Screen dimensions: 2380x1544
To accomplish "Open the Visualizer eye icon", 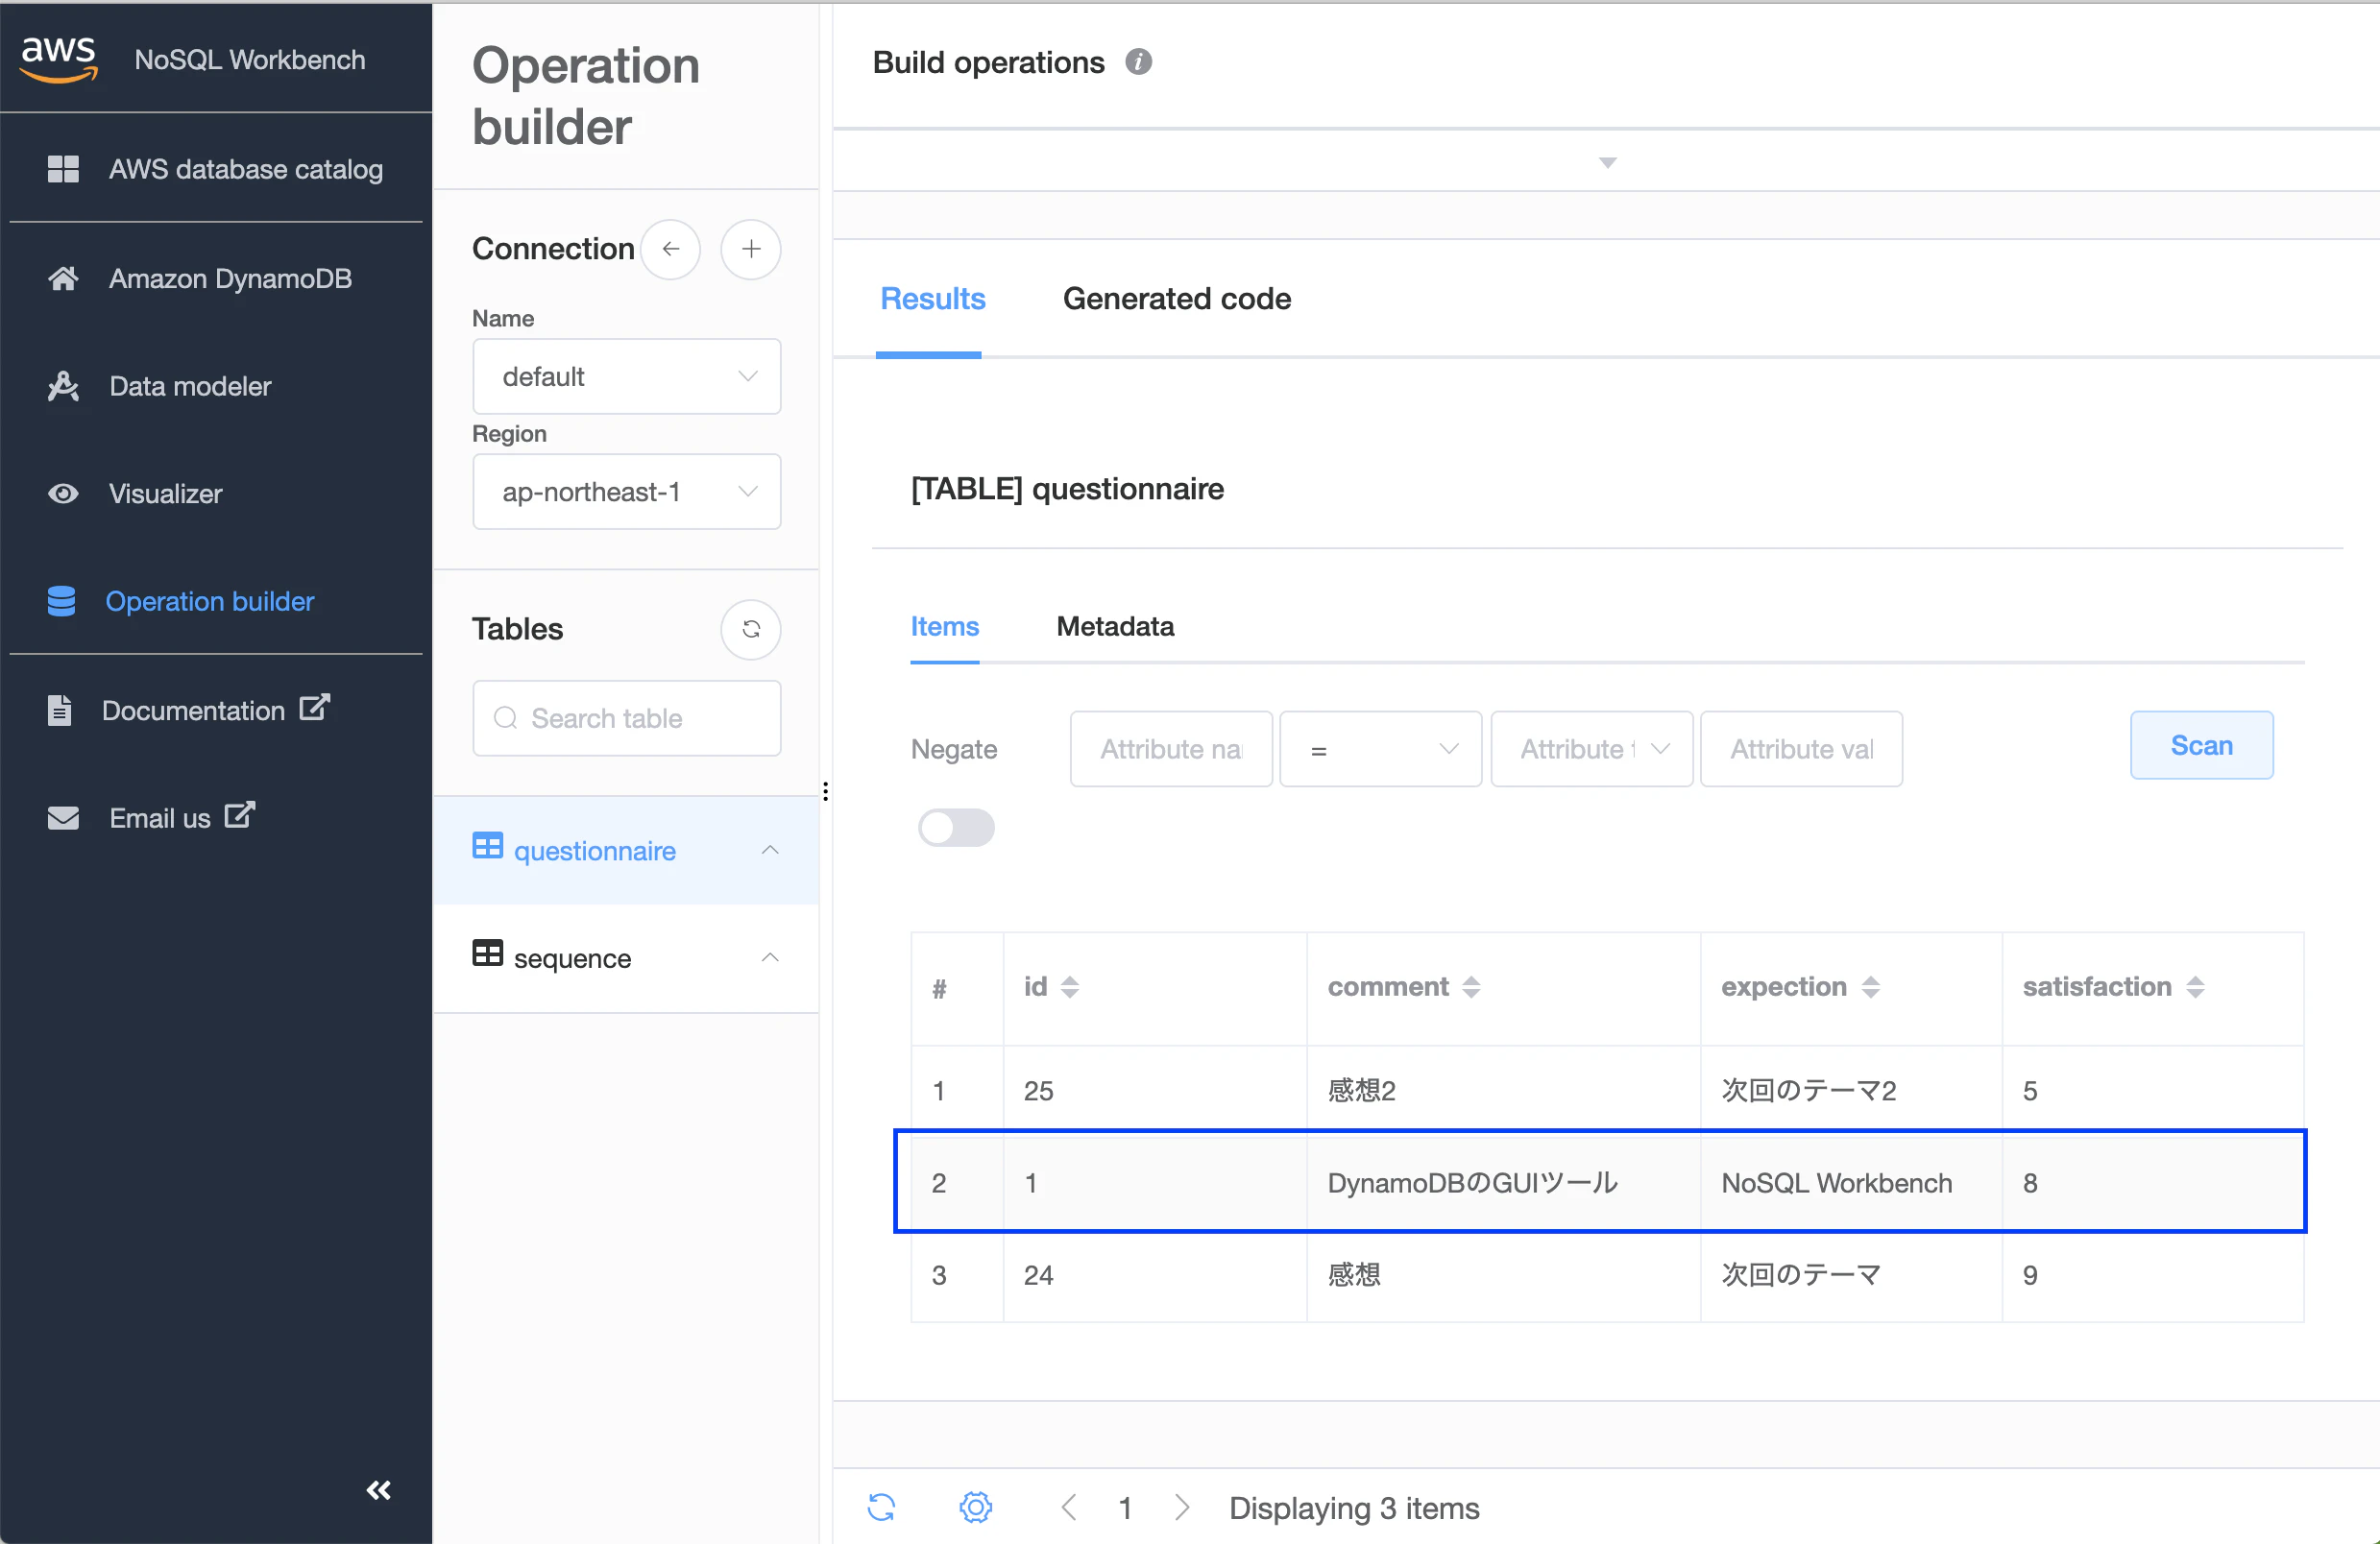I will 63,494.
